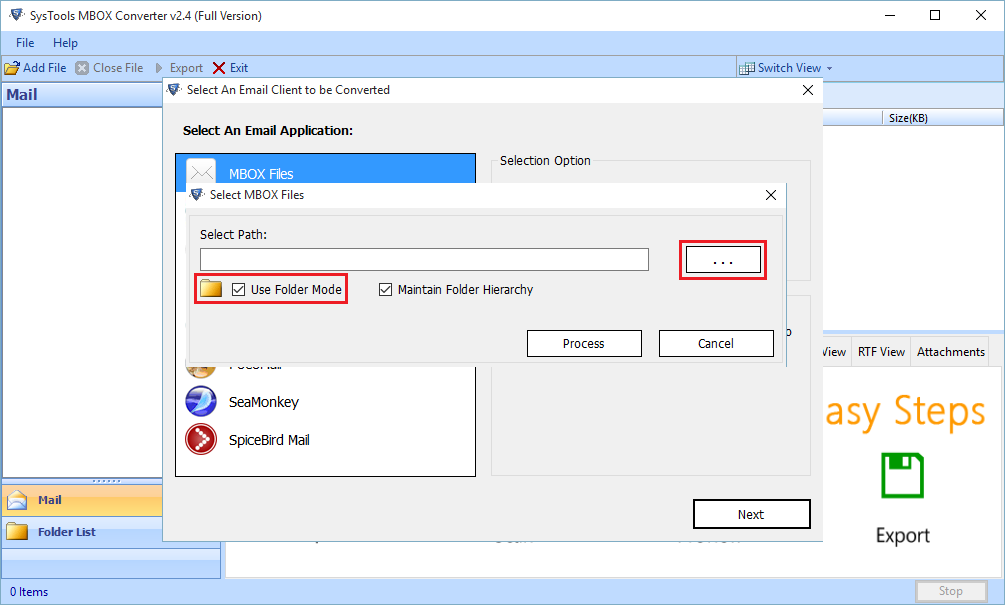Viewport: 1005px width, 605px height.
Task: Switch to the Attachments tab
Action: pos(950,352)
